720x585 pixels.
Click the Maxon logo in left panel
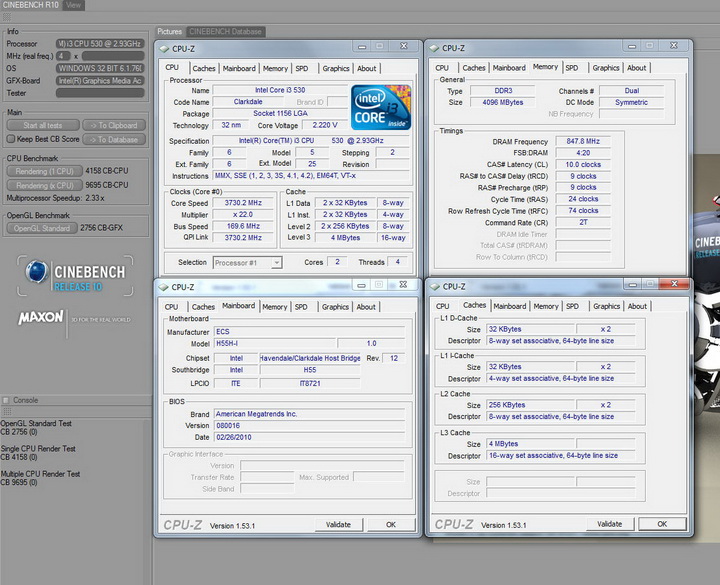[41, 318]
